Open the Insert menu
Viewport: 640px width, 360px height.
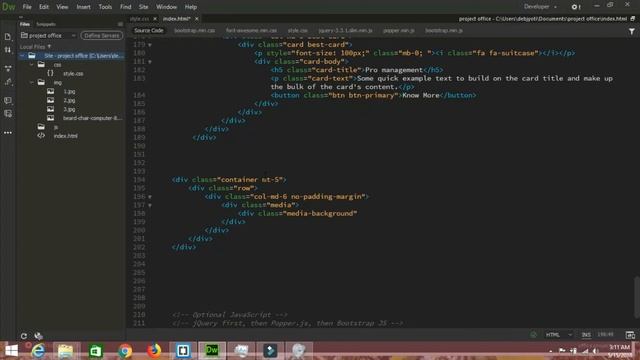coord(83,7)
